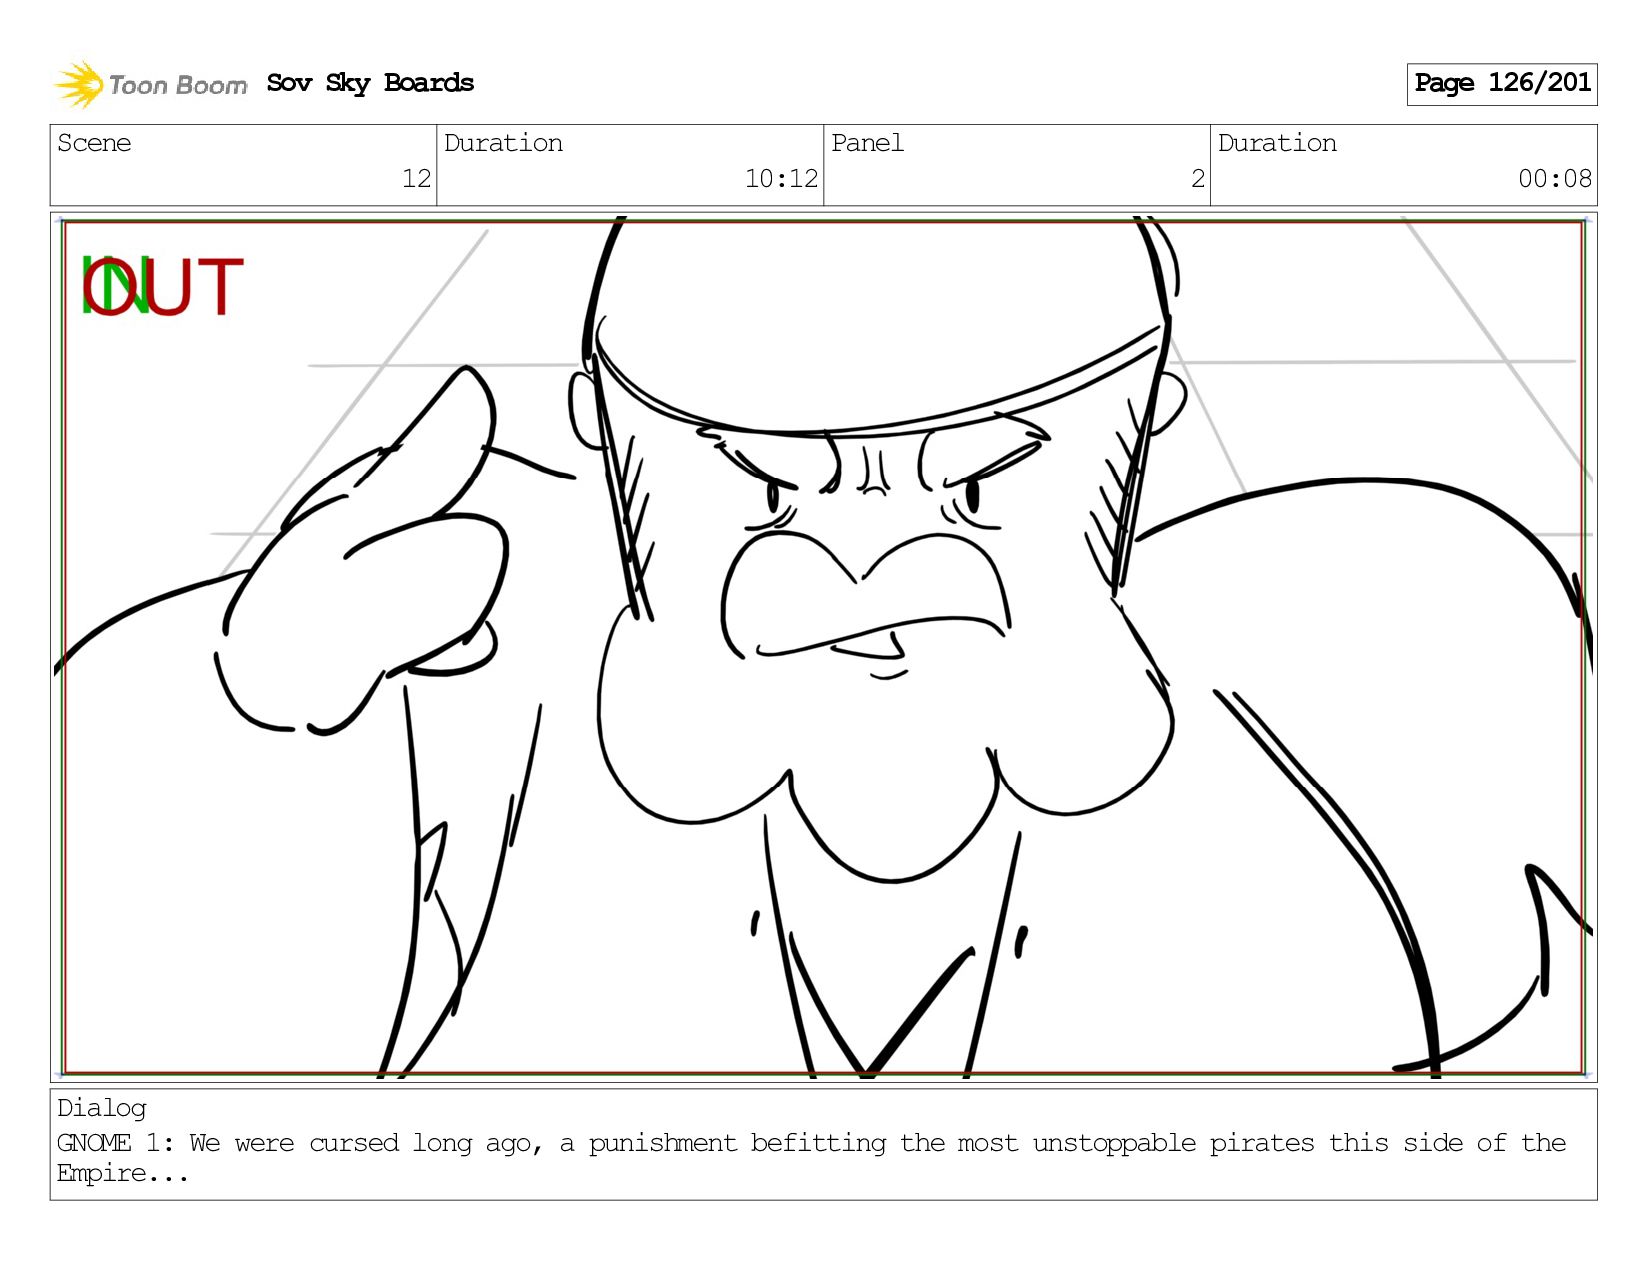This screenshot has height=1275, width=1650.
Task: Click the storyboard panel drawing thumbnail
Action: click(x=823, y=647)
